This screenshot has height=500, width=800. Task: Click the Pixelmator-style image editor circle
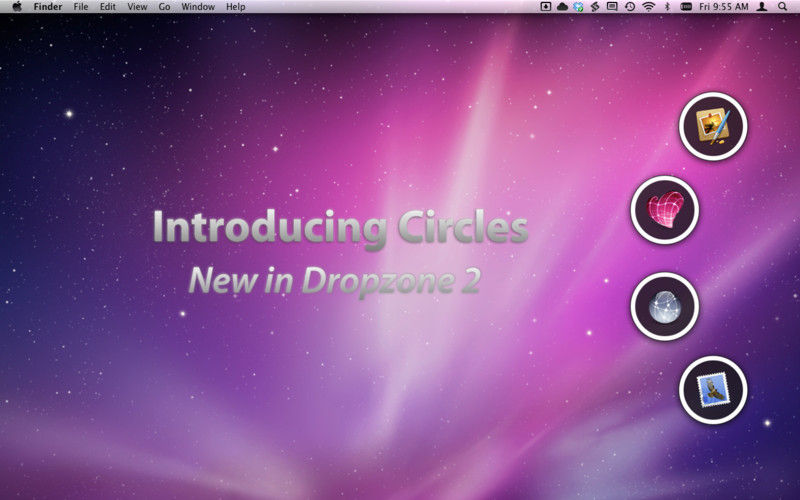(x=713, y=127)
